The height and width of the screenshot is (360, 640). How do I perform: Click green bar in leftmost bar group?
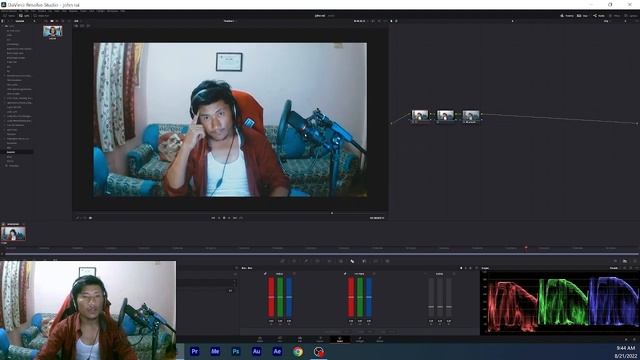280,297
